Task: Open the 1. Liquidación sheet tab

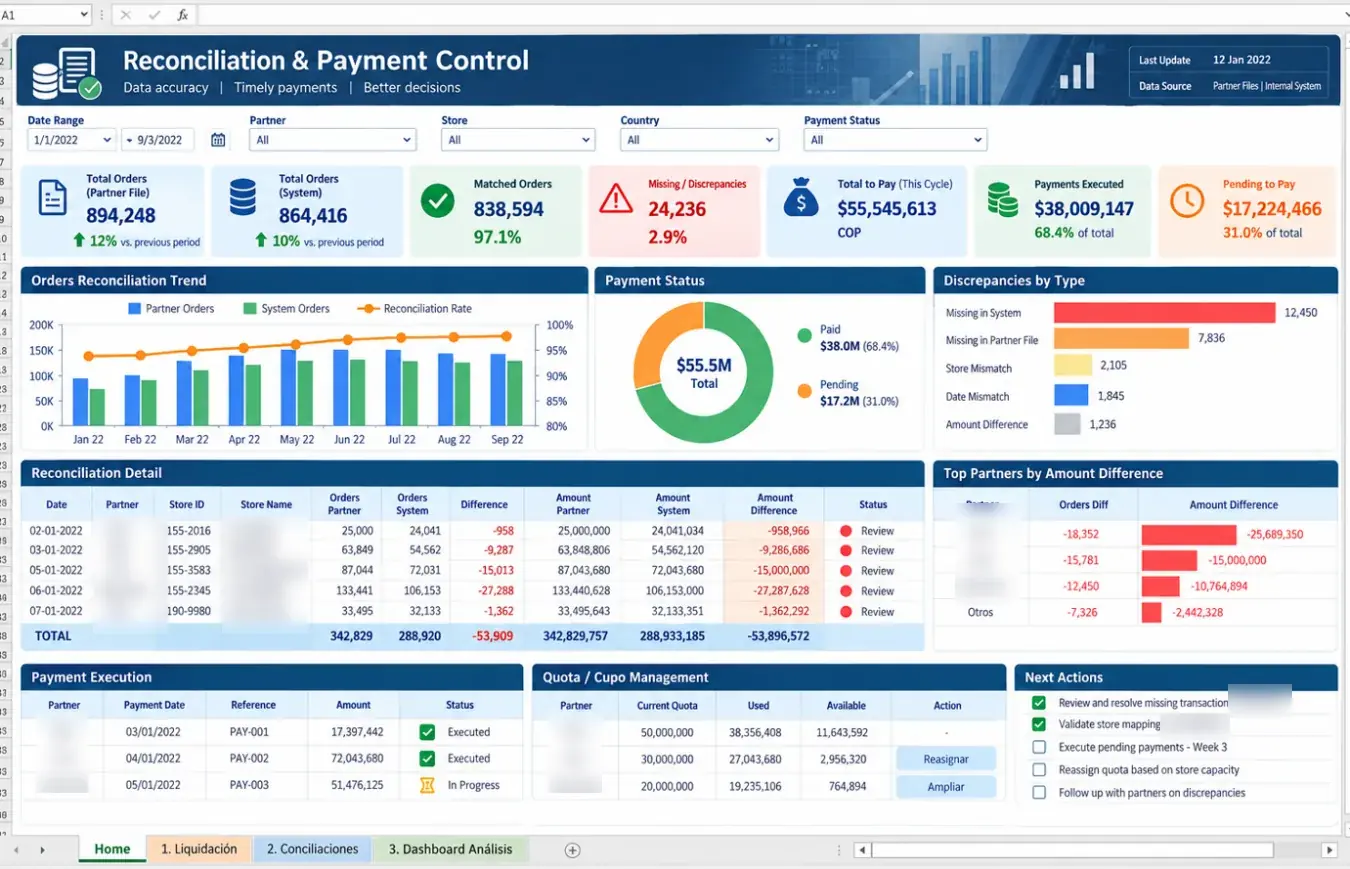Action: (199, 849)
